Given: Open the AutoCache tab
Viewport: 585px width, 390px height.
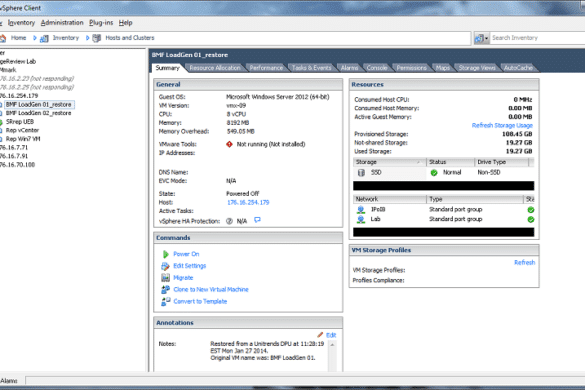Looking at the screenshot, I should [x=518, y=68].
